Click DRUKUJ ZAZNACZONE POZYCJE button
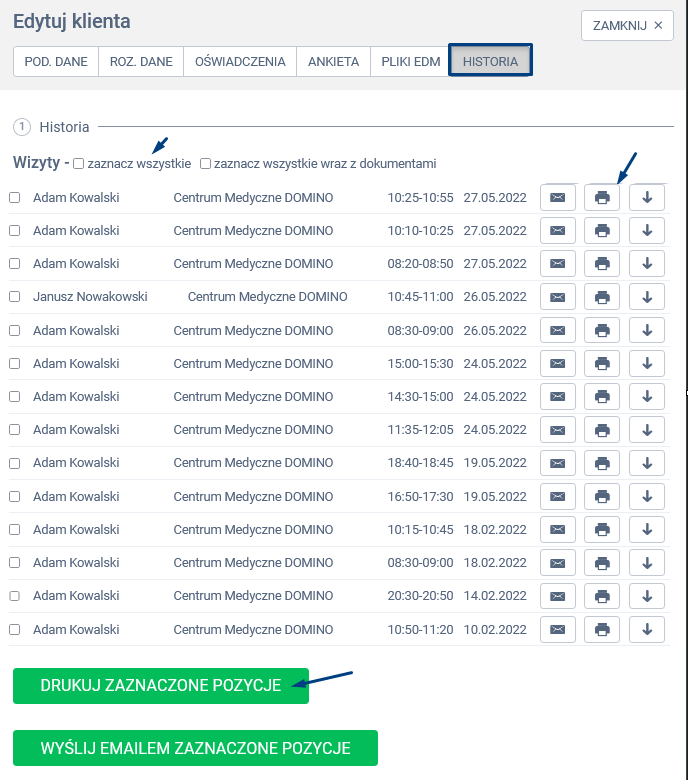 click(x=160, y=686)
